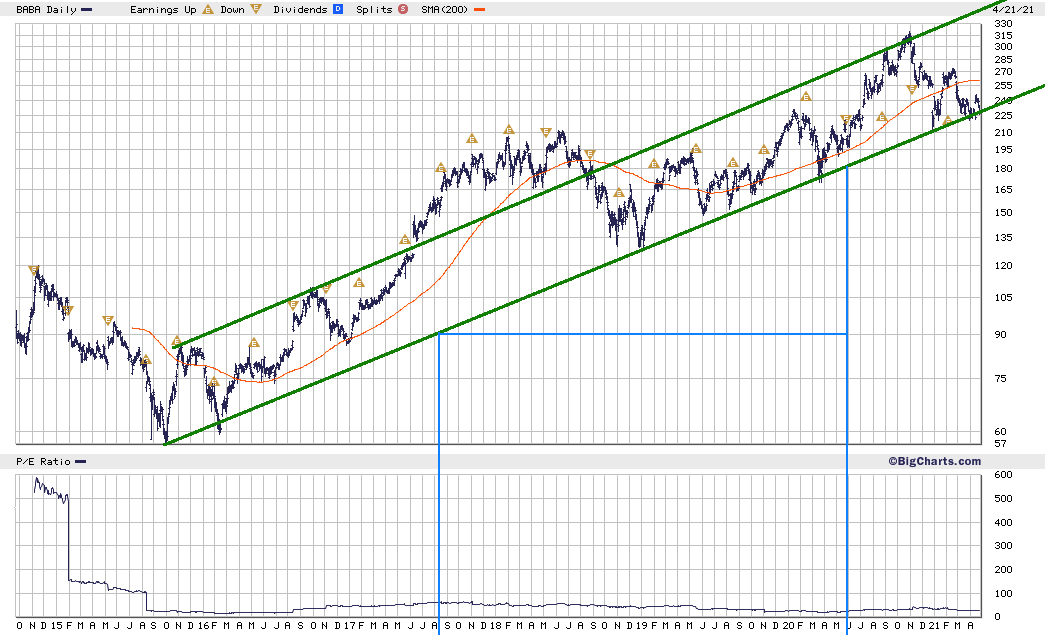The width and height of the screenshot is (1045, 635).
Task: Click the 135 price axis value
Action: point(1003,237)
